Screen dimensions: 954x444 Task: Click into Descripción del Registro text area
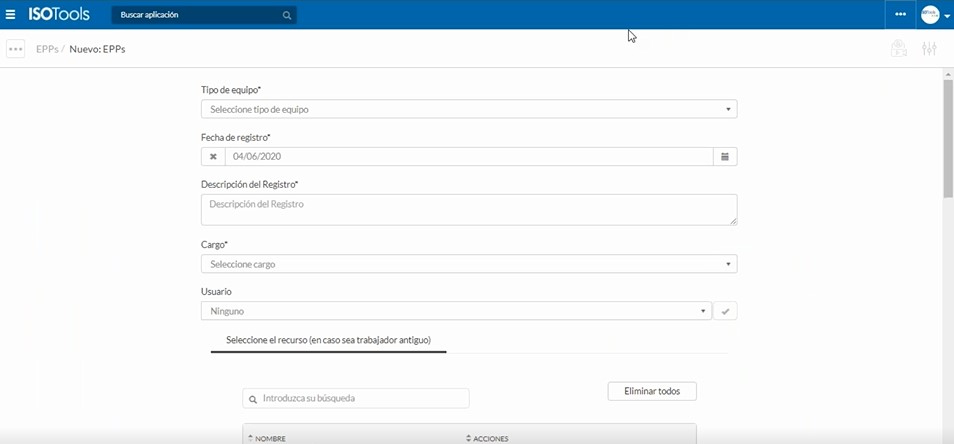(468, 209)
